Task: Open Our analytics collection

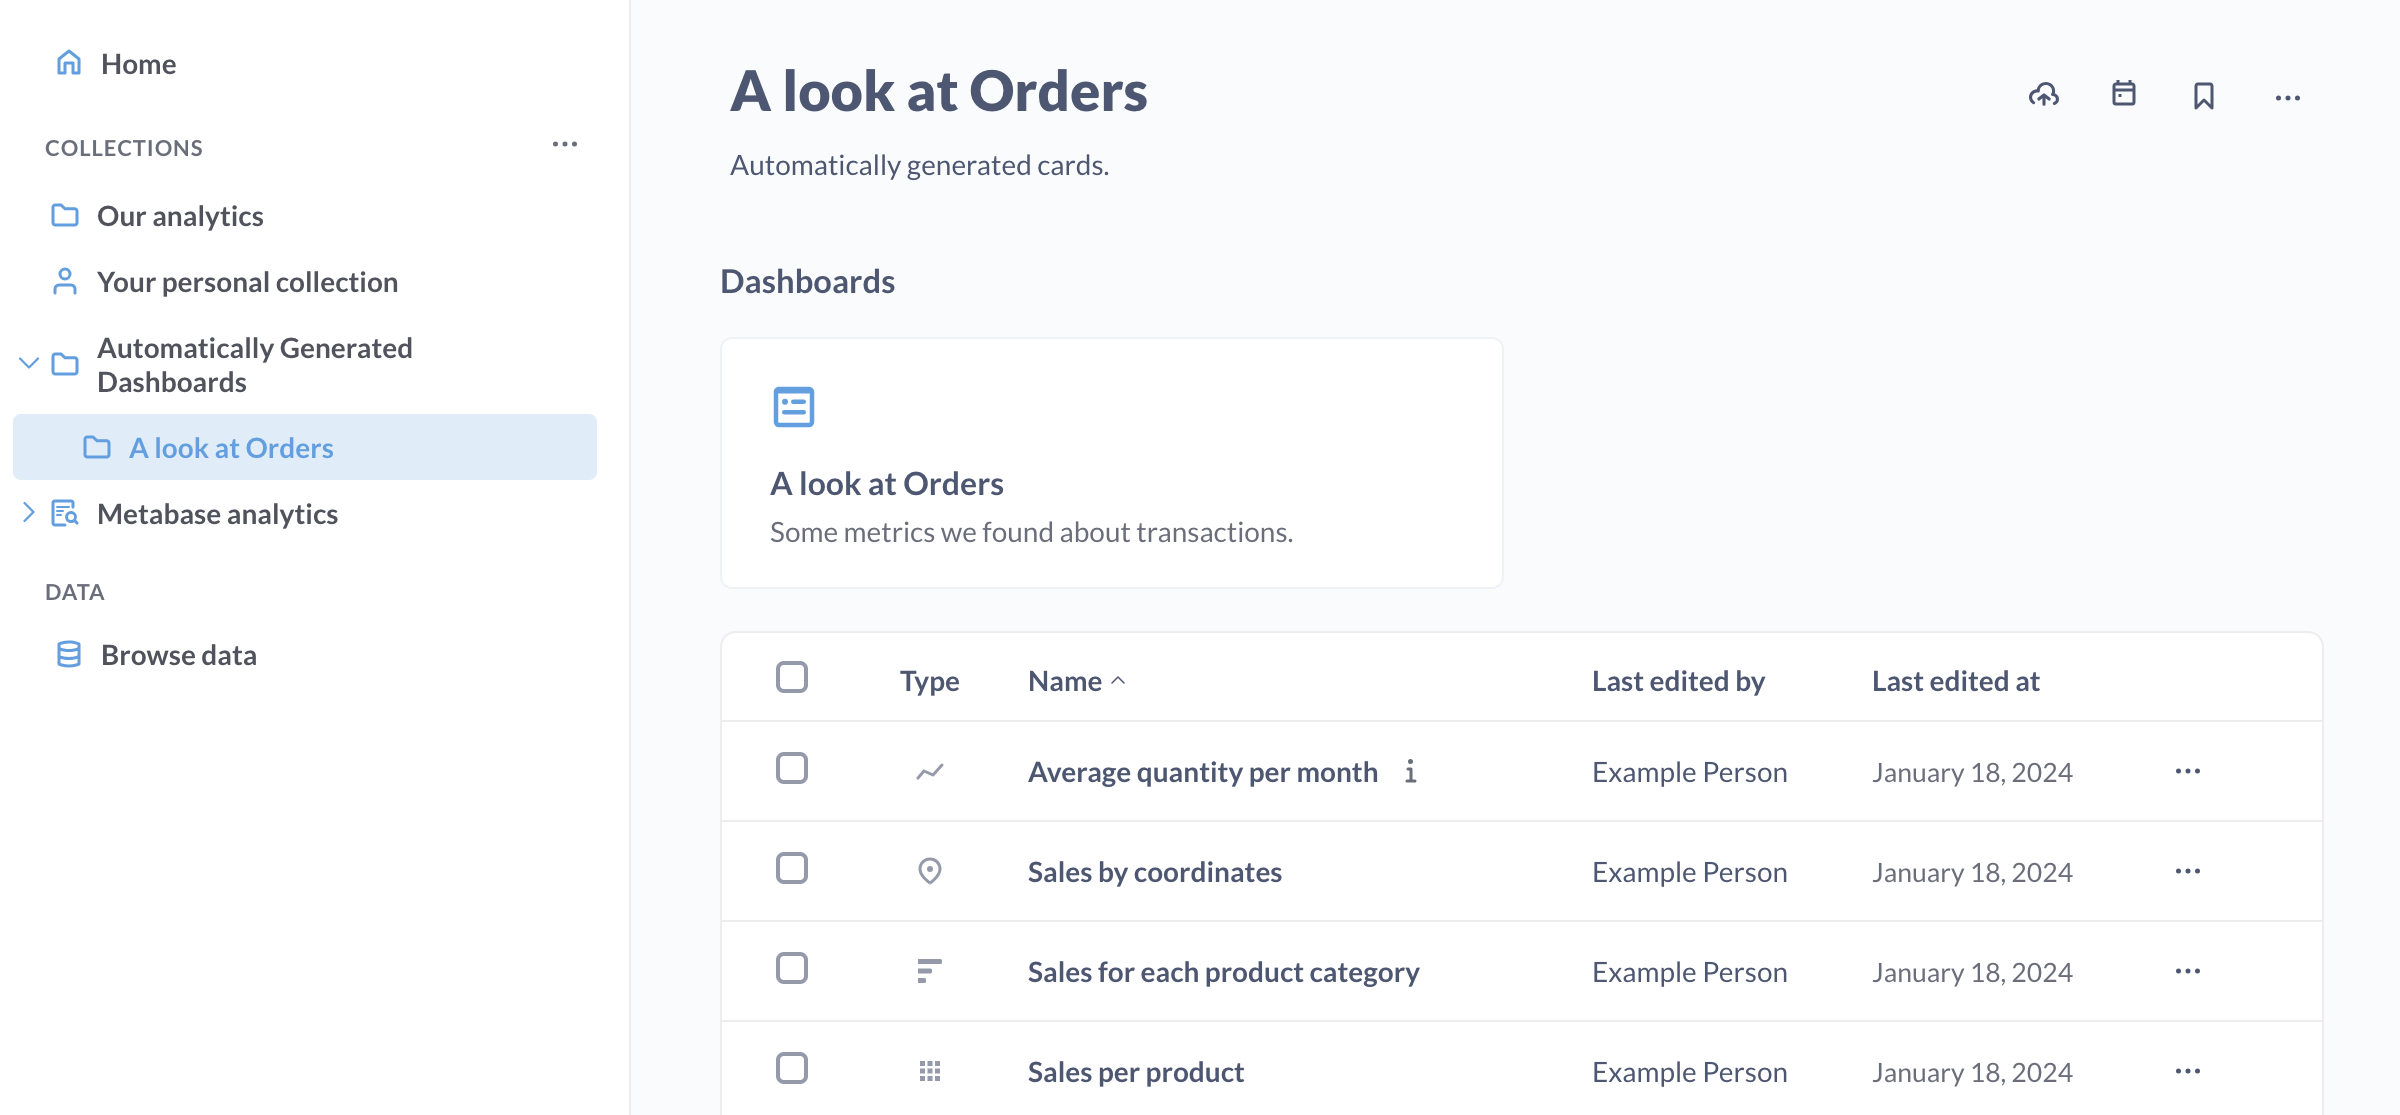Action: click(180, 216)
